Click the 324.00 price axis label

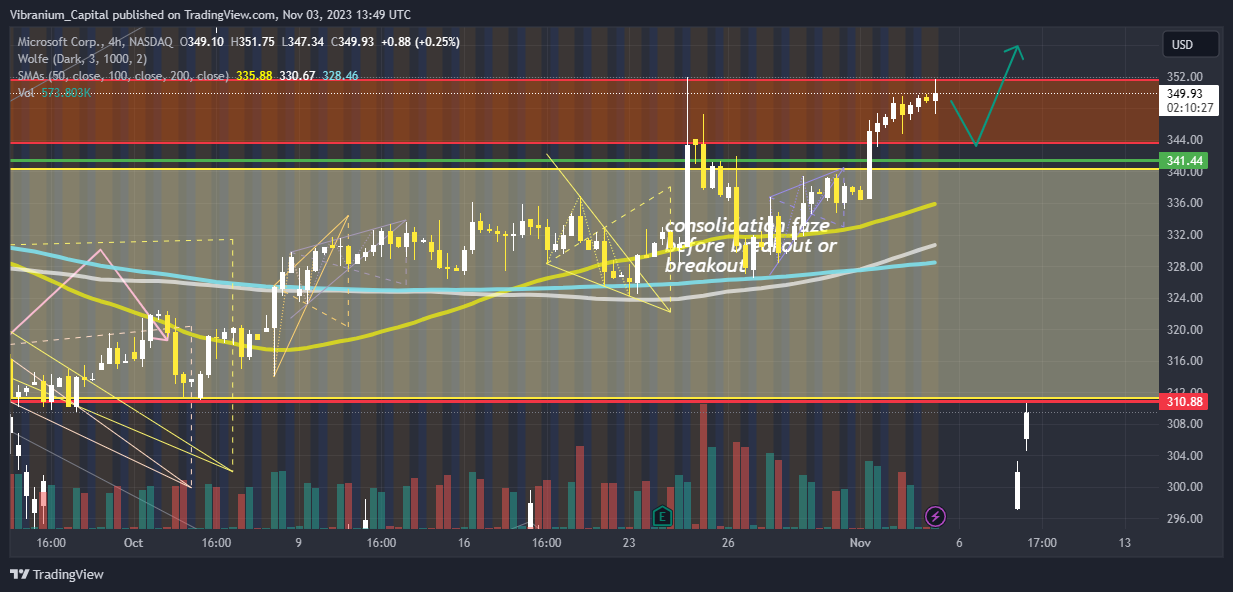(1184, 298)
